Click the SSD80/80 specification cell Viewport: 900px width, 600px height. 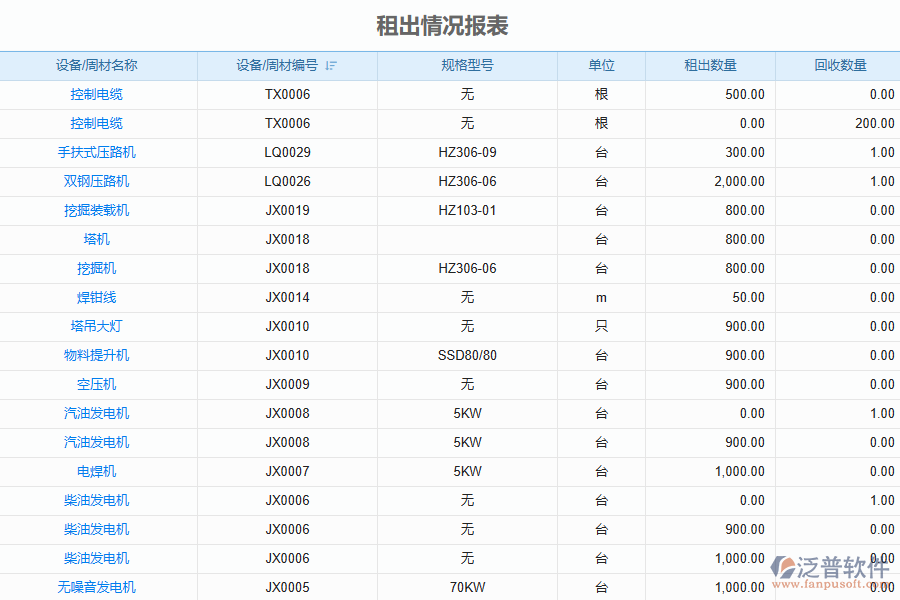(x=467, y=356)
